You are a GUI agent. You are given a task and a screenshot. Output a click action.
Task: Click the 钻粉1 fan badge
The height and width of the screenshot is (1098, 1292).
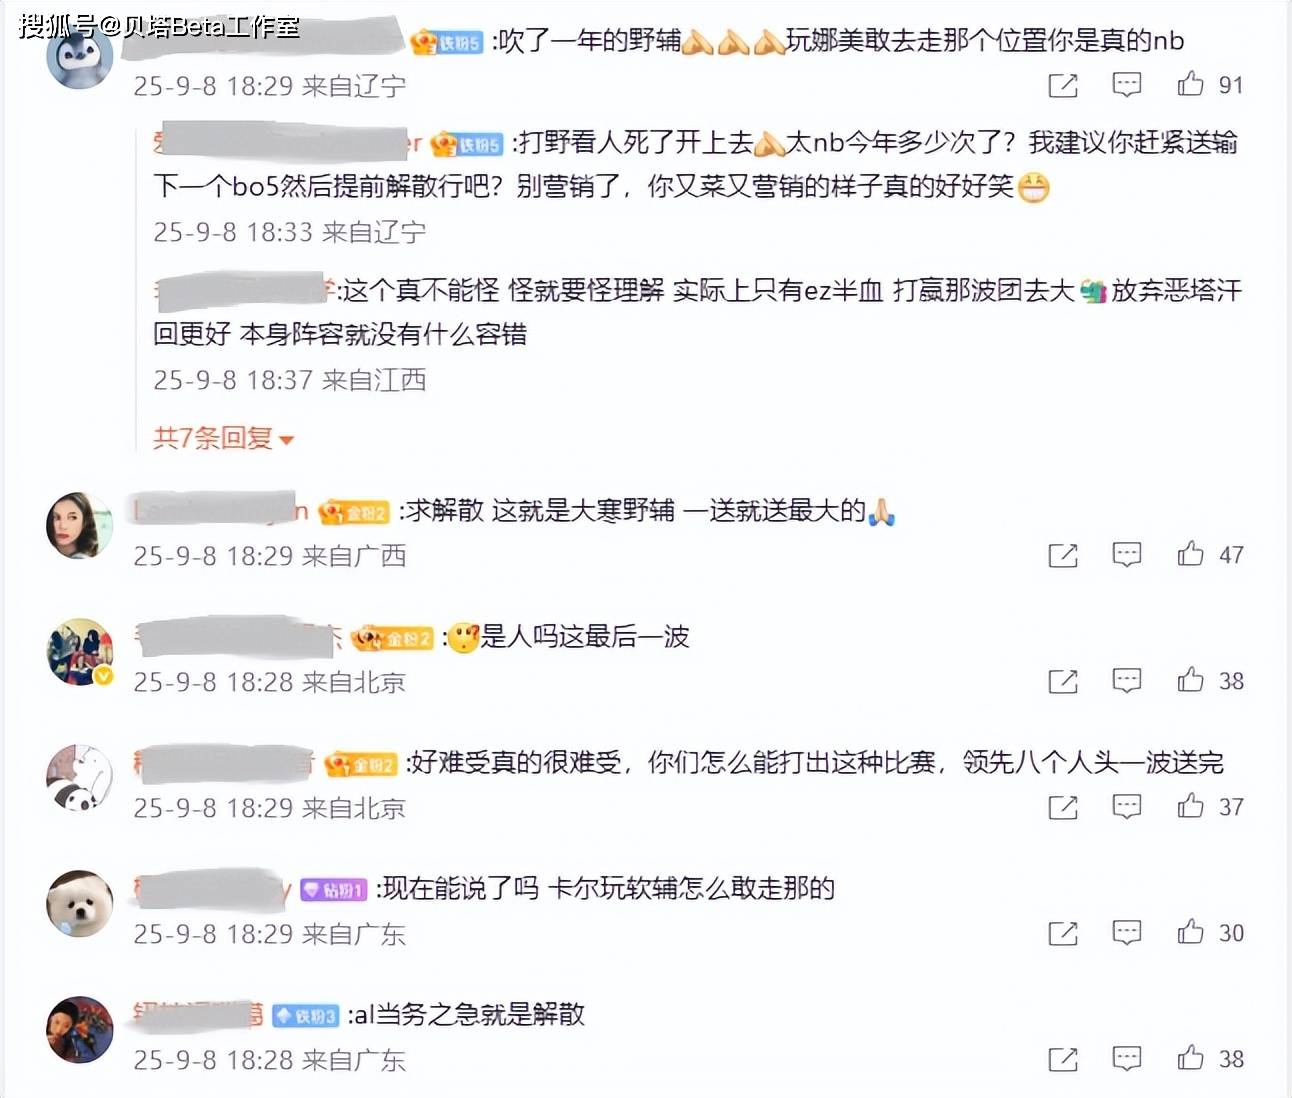[333, 889]
